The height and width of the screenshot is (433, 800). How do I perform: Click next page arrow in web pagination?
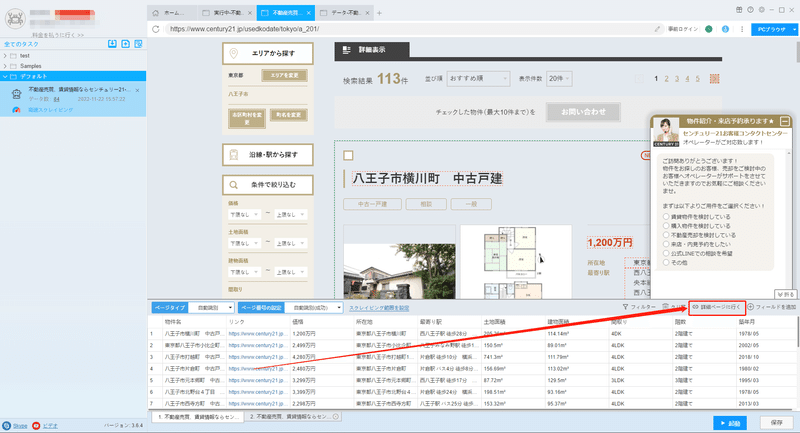click(714, 79)
